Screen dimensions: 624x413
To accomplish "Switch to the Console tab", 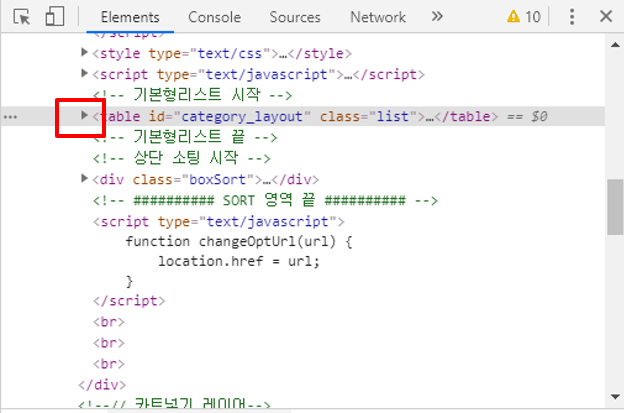I will (x=214, y=17).
